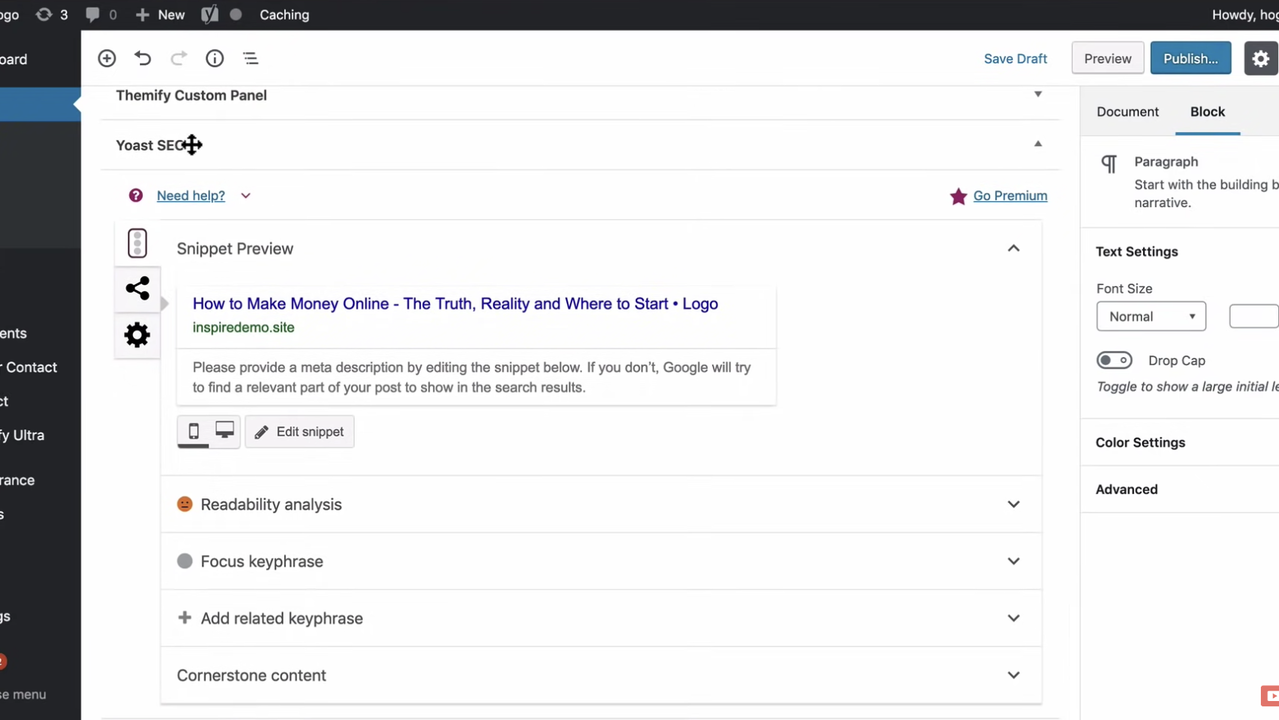Click the Undo arrow icon
This screenshot has height=720, width=1279.
pos(143,59)
